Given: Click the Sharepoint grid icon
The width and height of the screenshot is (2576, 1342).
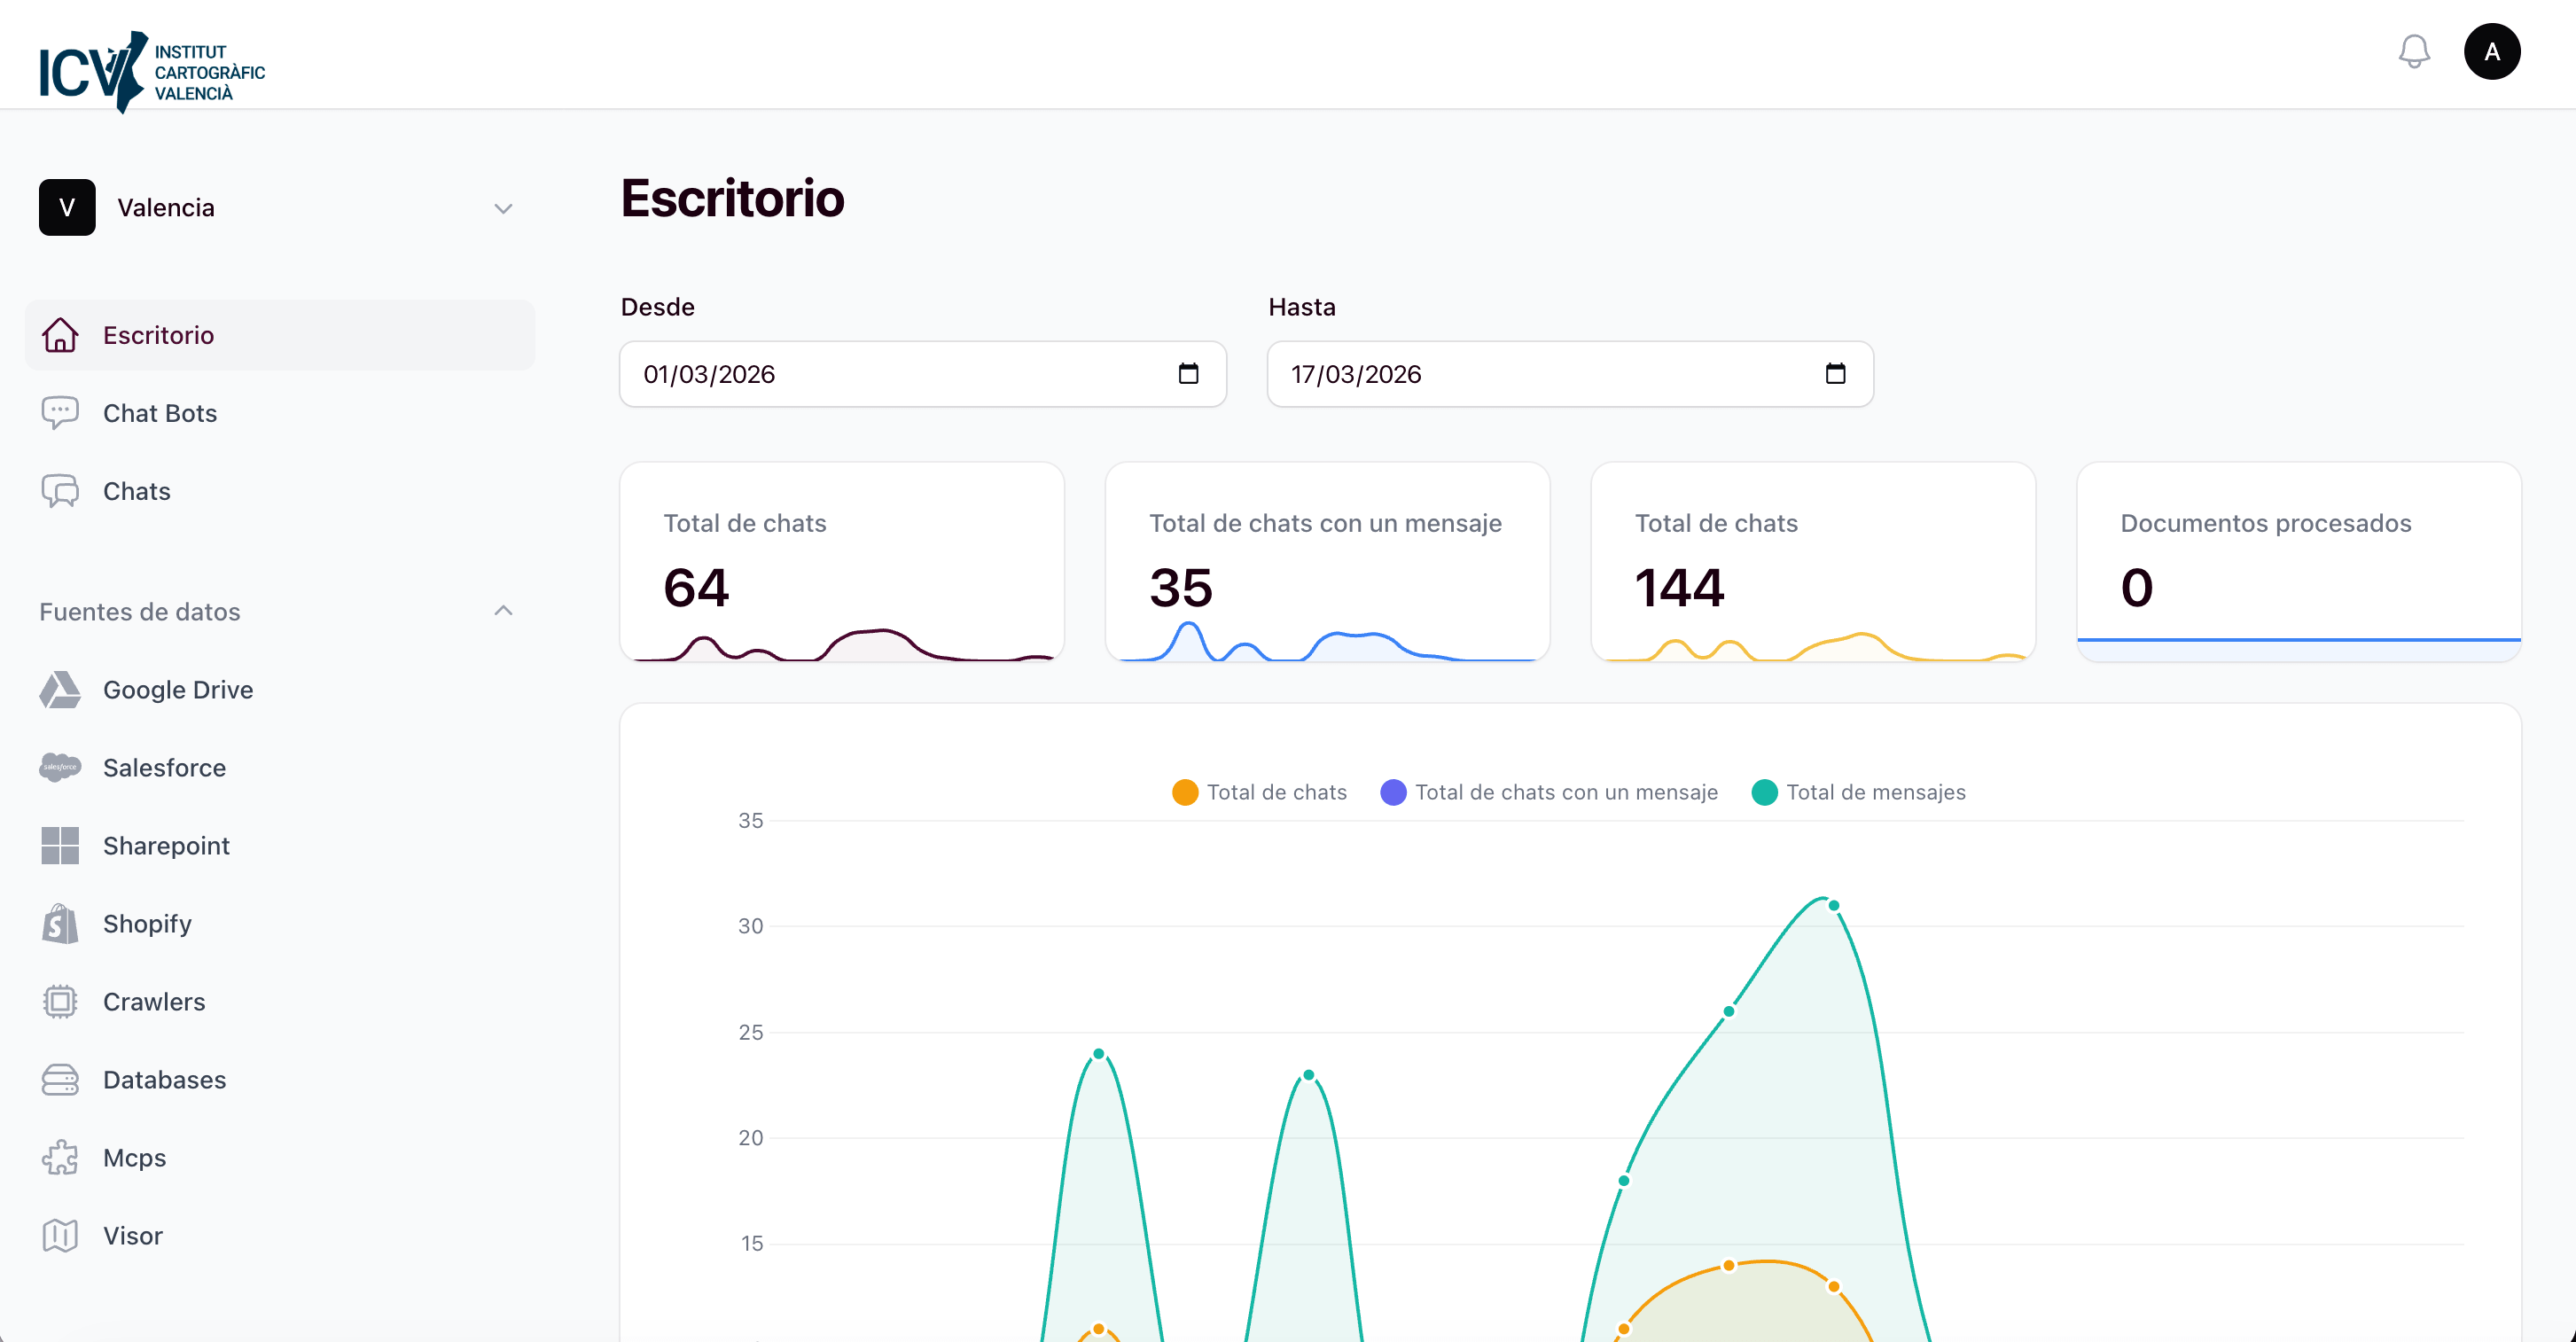Looking at the screenshot, I should coord(60,845).
